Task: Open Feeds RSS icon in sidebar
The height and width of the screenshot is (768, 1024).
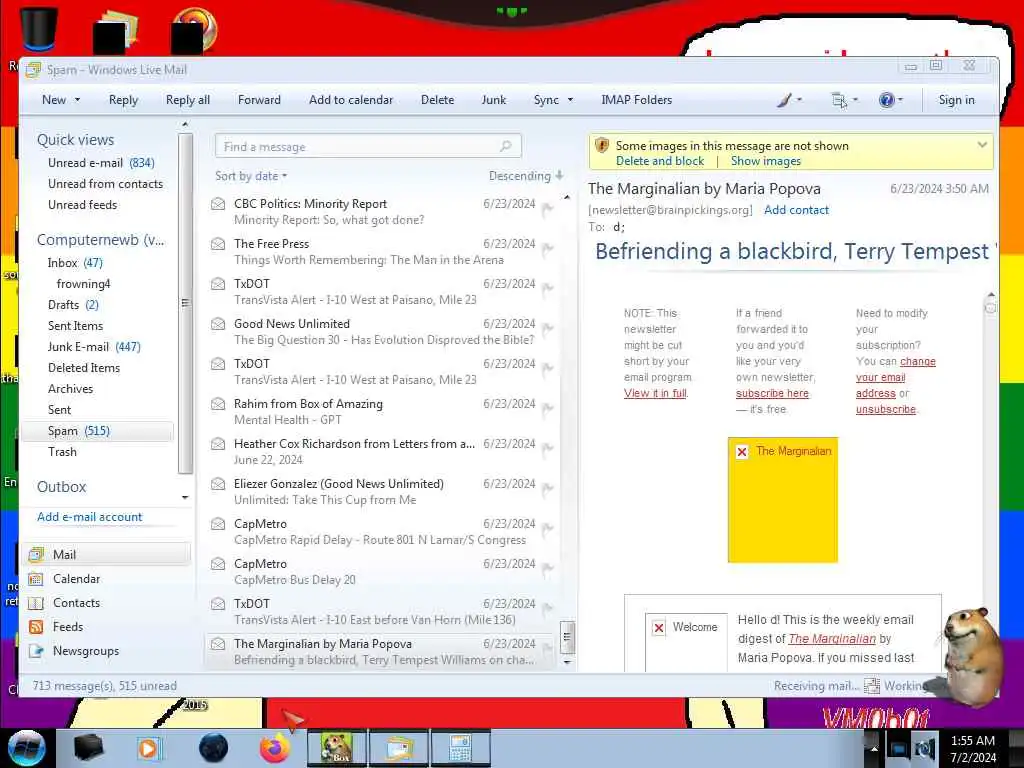Action: tap(37, 627)
